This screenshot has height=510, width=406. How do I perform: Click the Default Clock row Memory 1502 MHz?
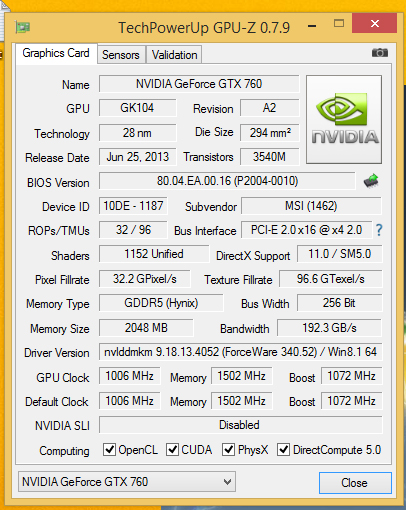click(241, 401)
